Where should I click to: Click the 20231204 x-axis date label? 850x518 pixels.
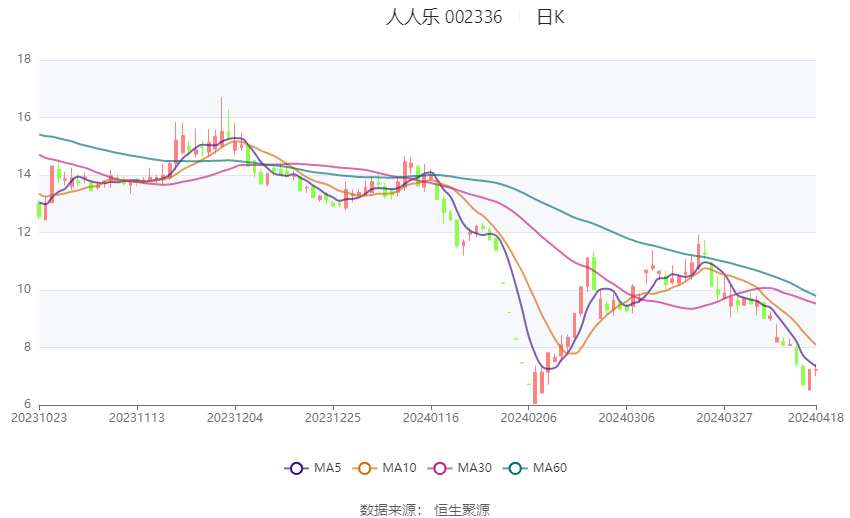(235, 418)
